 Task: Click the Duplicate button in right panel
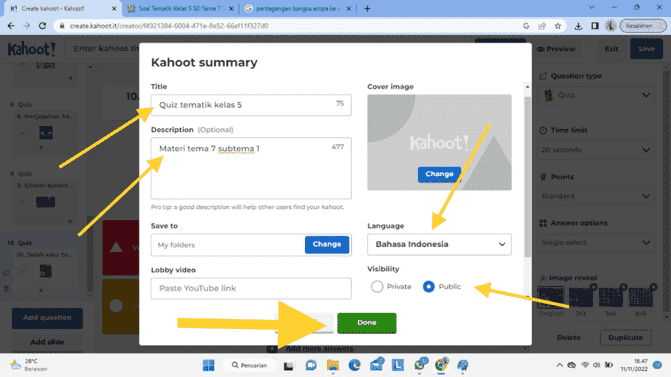626,338
